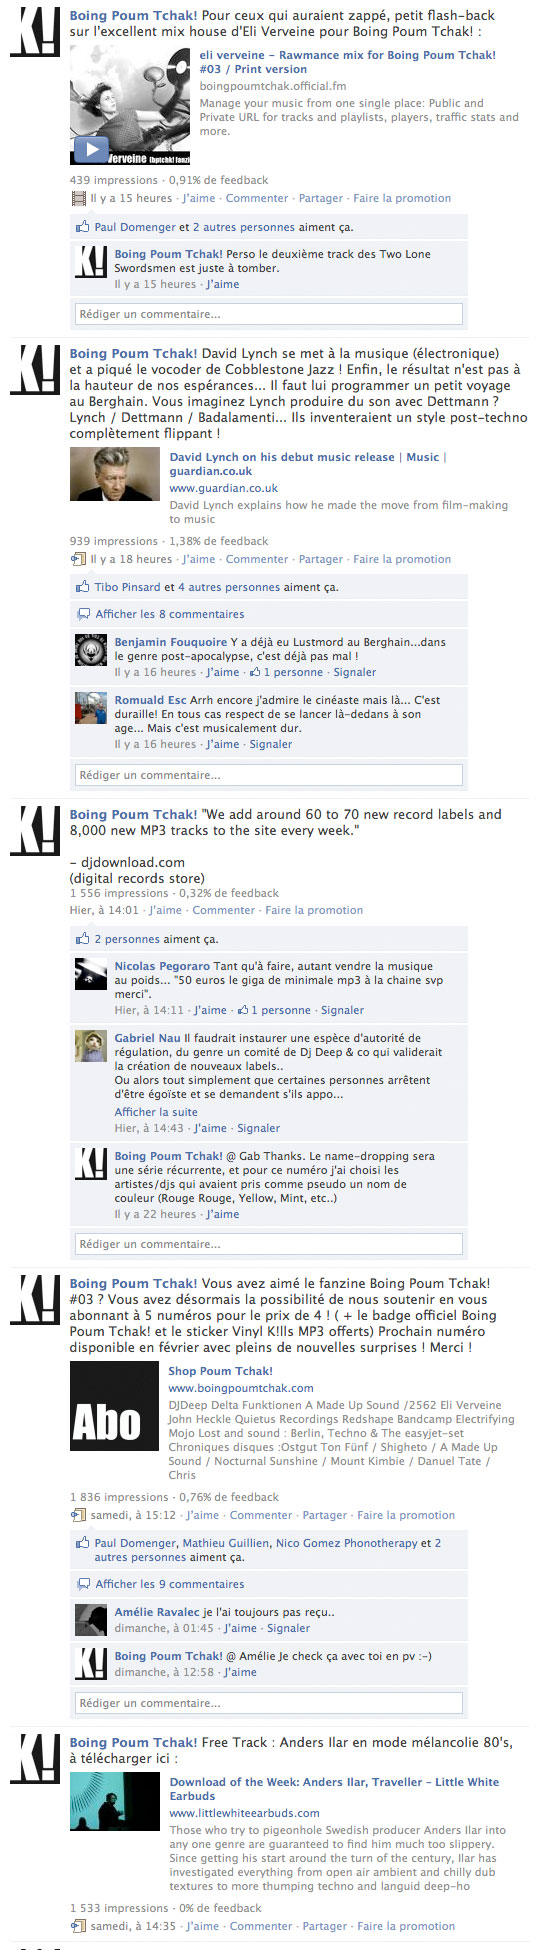Play the Eli Verveine mix video thumbnail
541x1950 pixels.
130,119
